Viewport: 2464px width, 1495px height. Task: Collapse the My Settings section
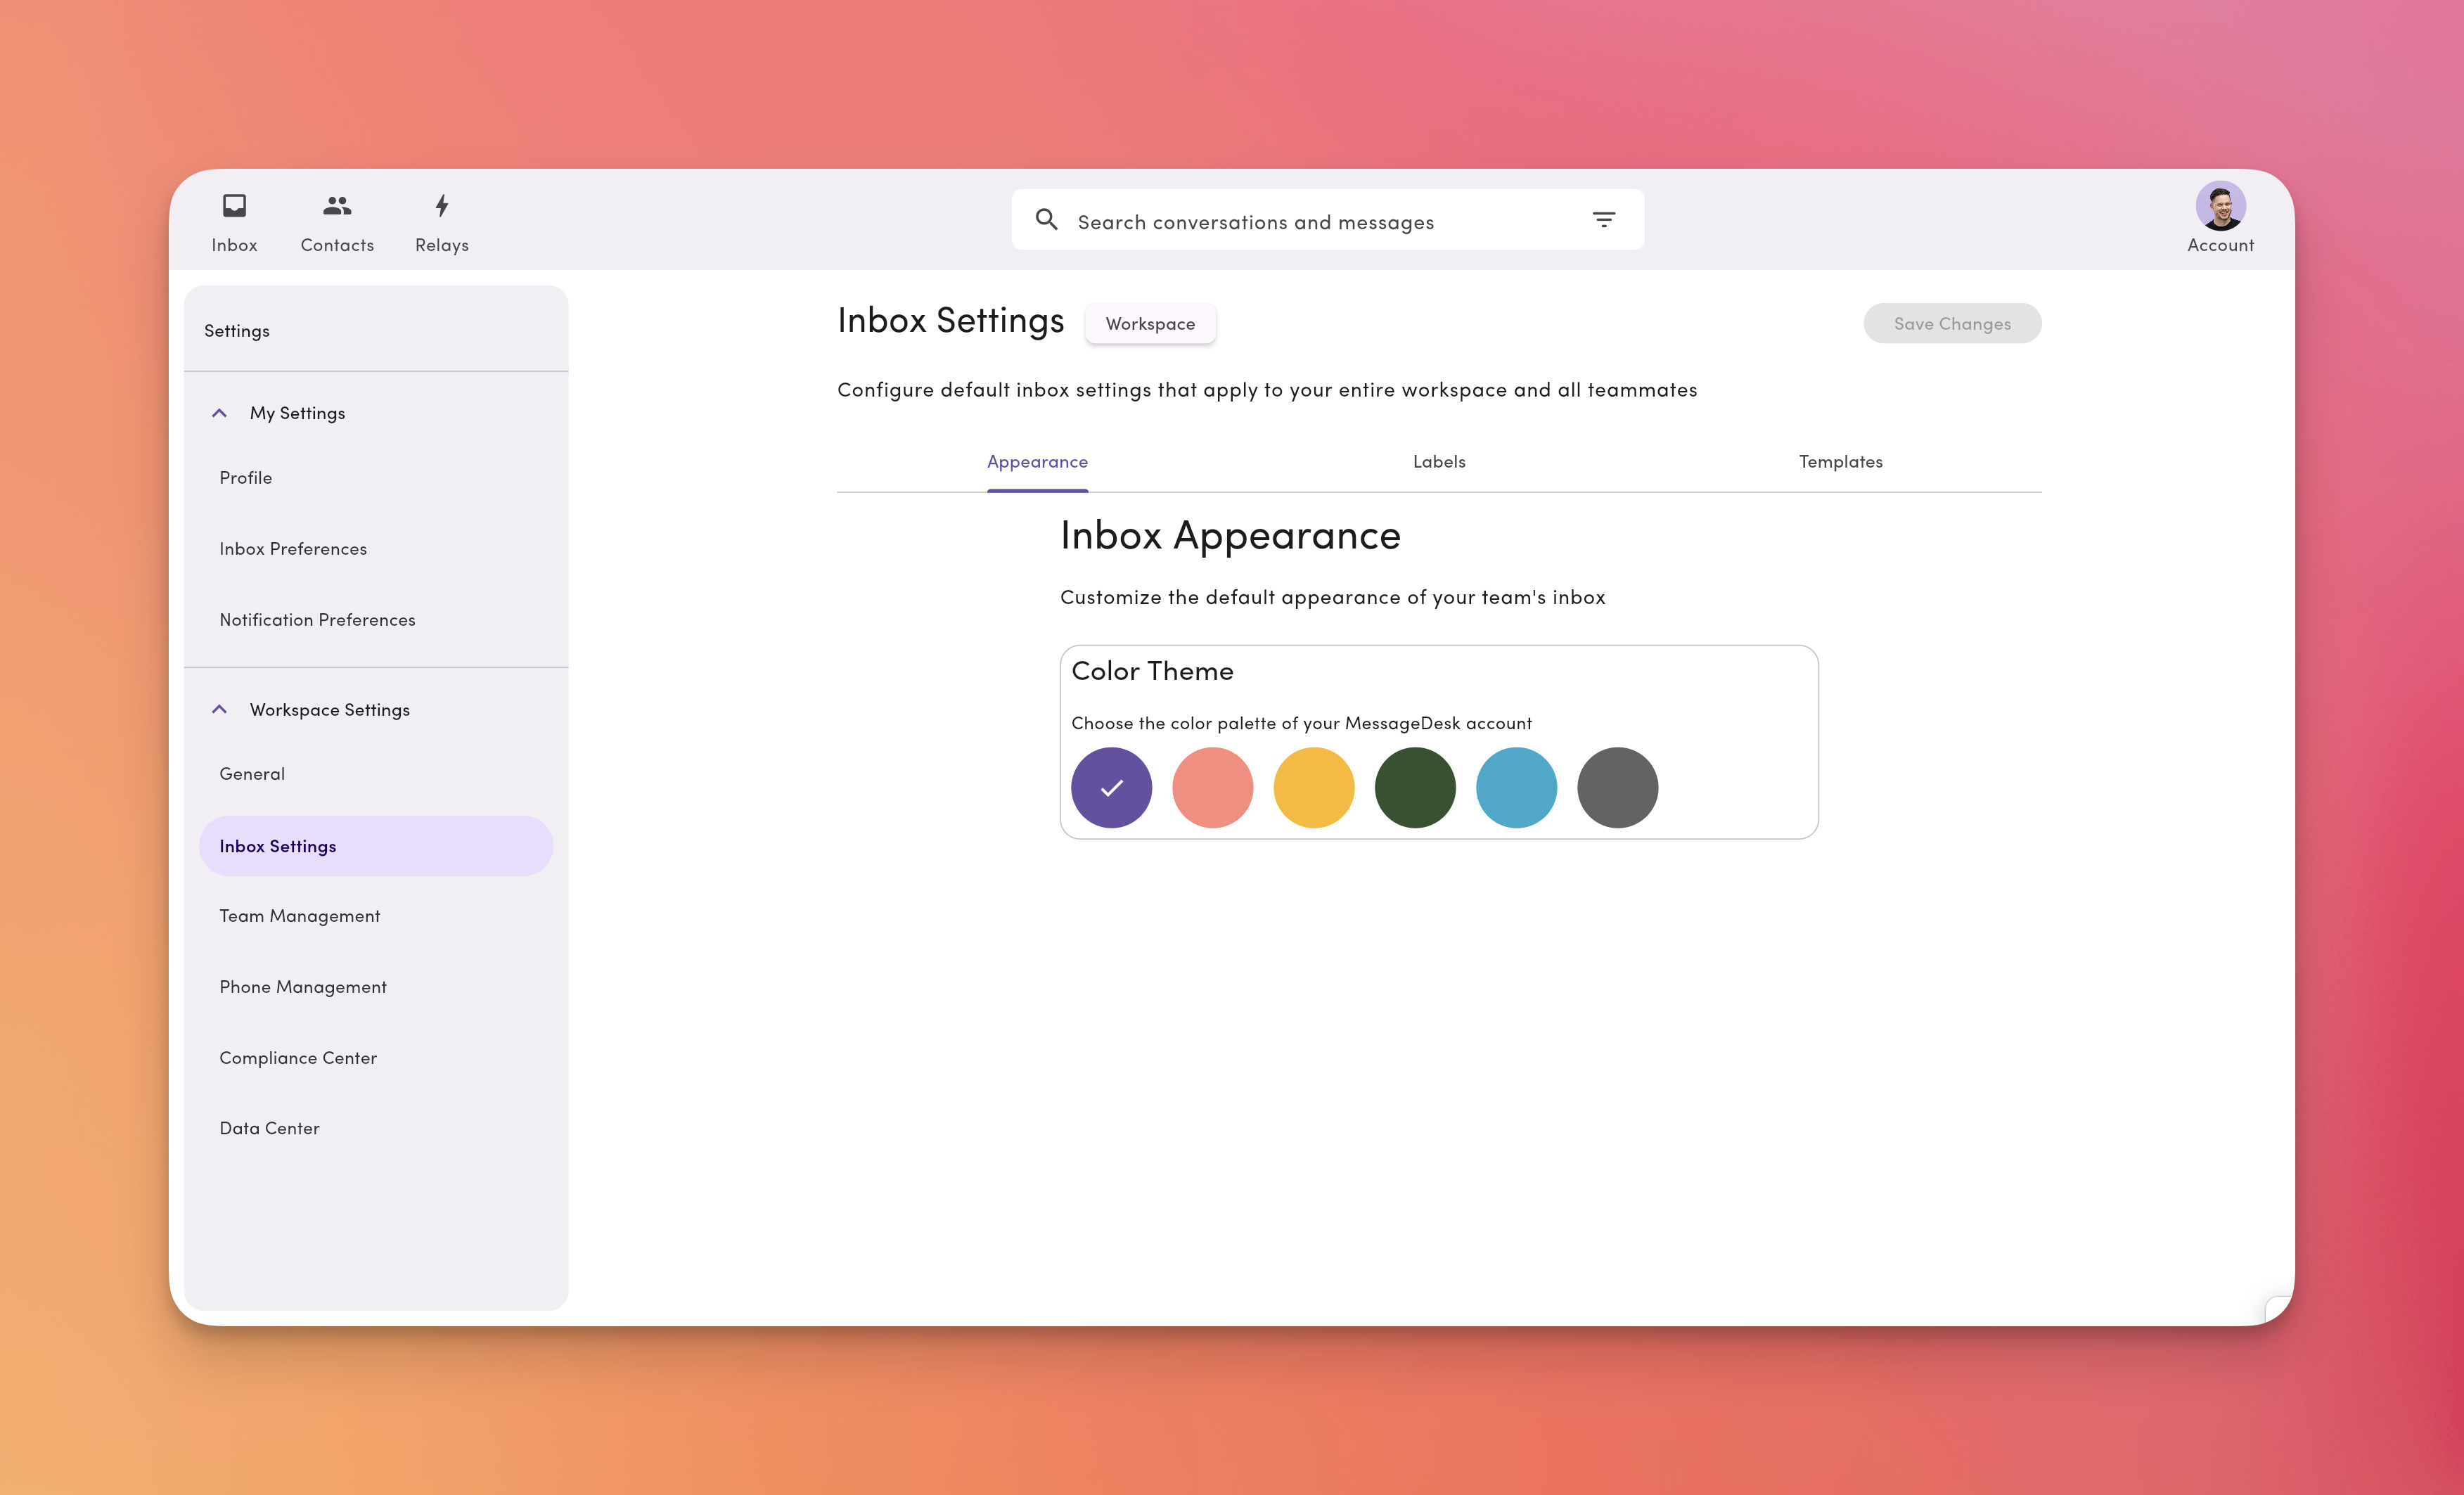(x=219, y=412)
